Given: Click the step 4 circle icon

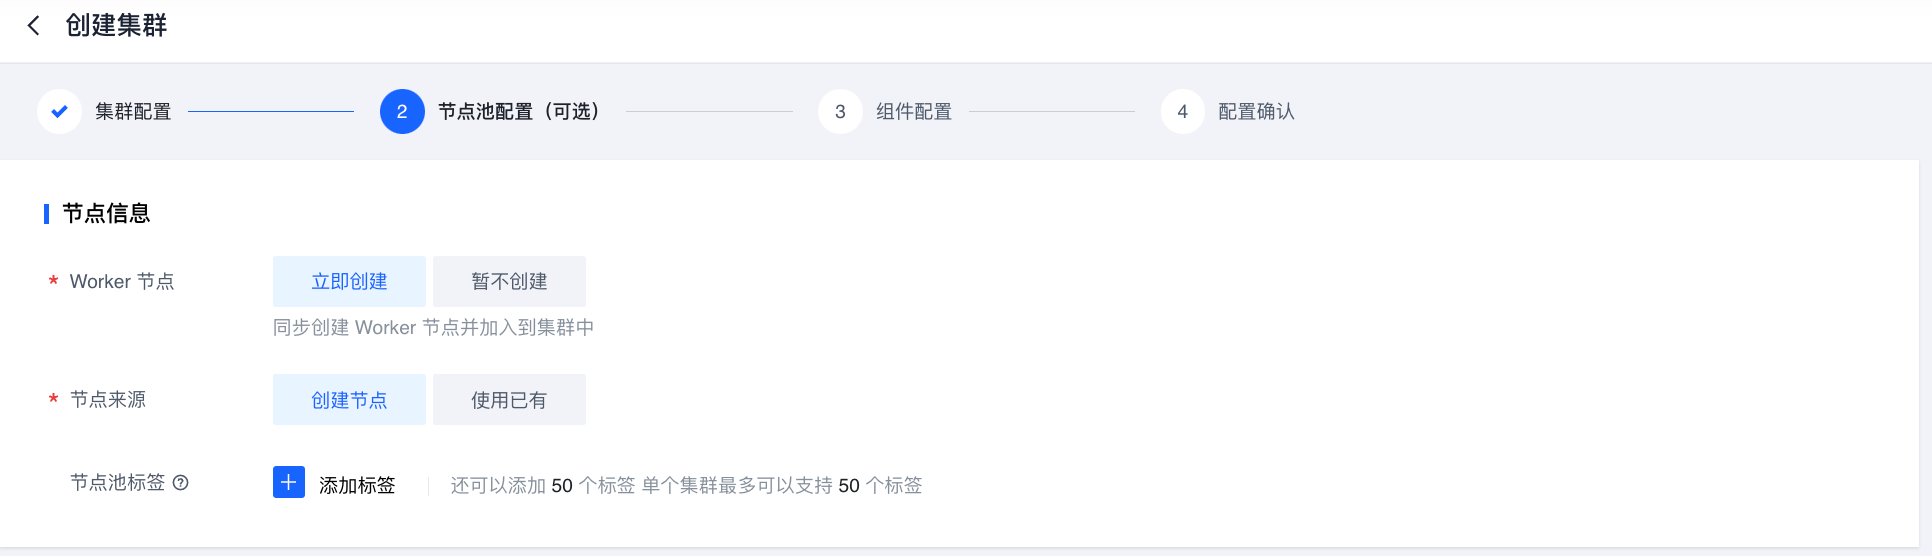Looking at the screenshot, I should pyautogui.click(x=1183, y=112).
